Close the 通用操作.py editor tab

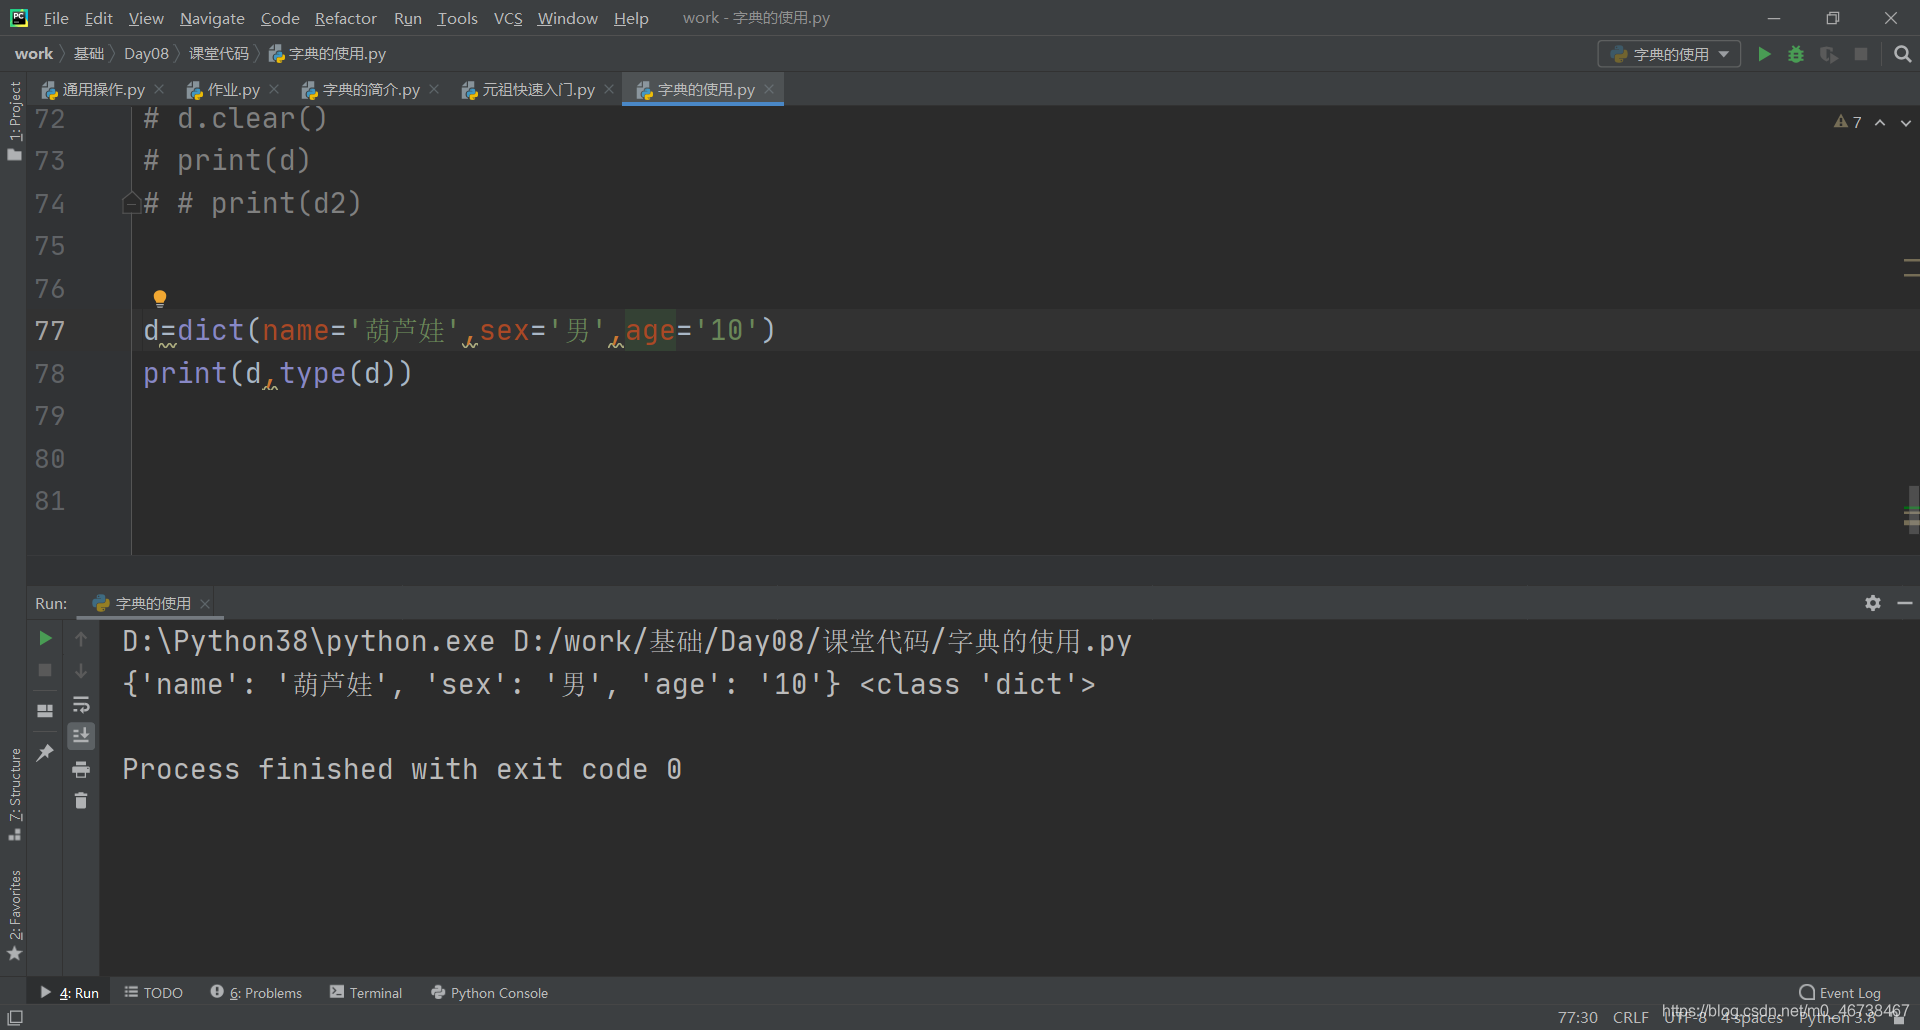[159, 89]
